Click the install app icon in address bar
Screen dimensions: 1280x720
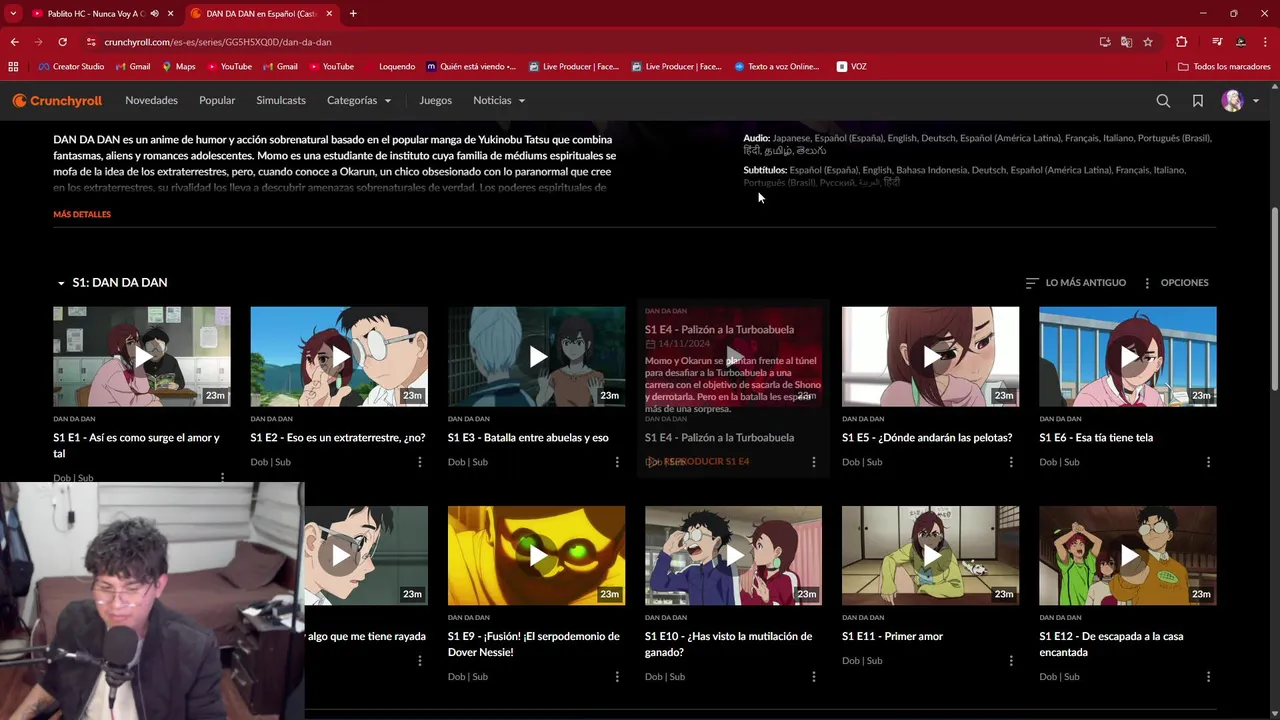pos(1105,42)
